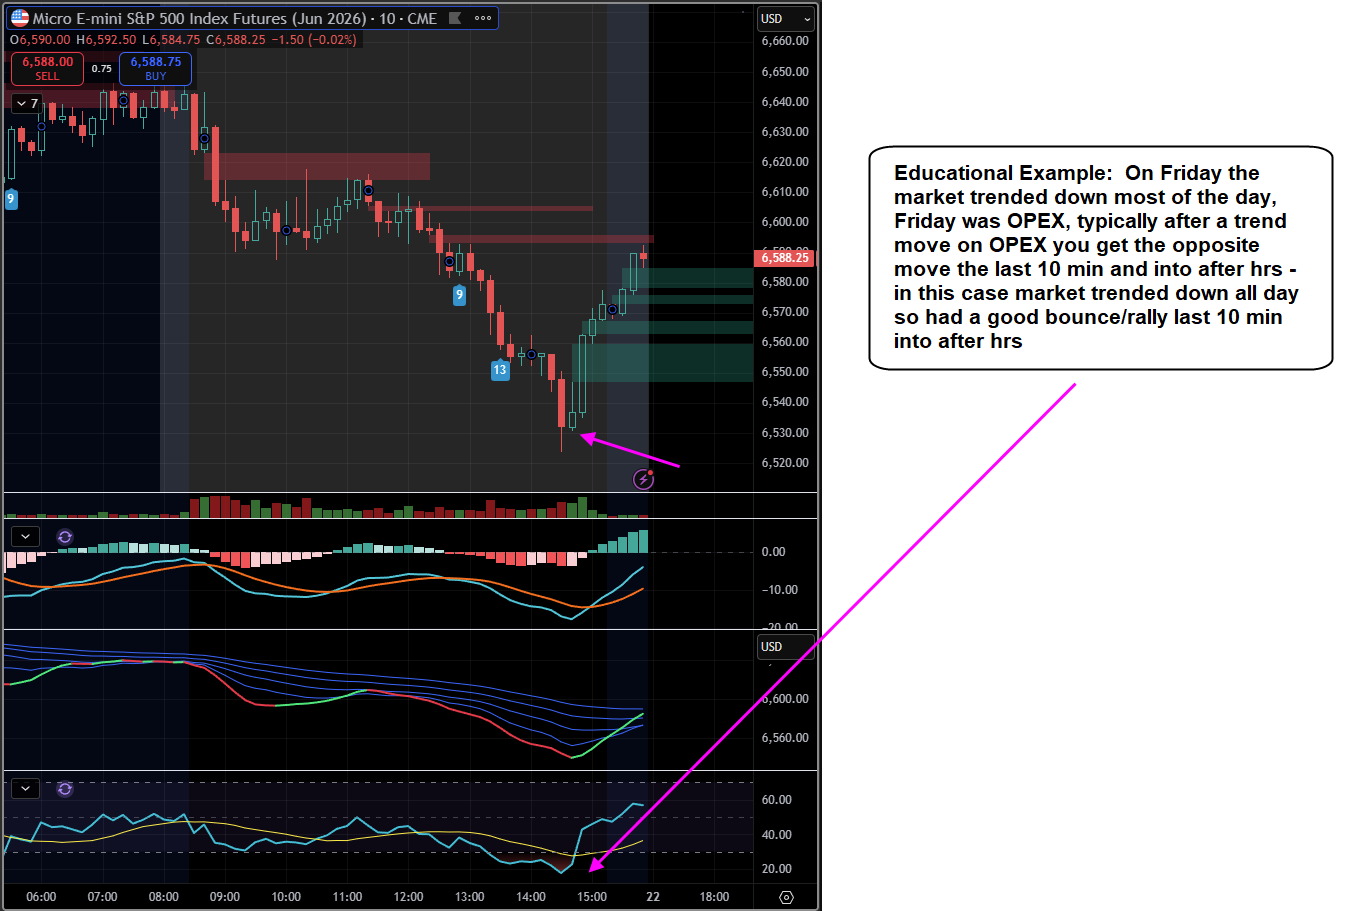Screen dimensions: 1354x911
Task: Click the 10 interval in chart title
Action: pos(386,18)
